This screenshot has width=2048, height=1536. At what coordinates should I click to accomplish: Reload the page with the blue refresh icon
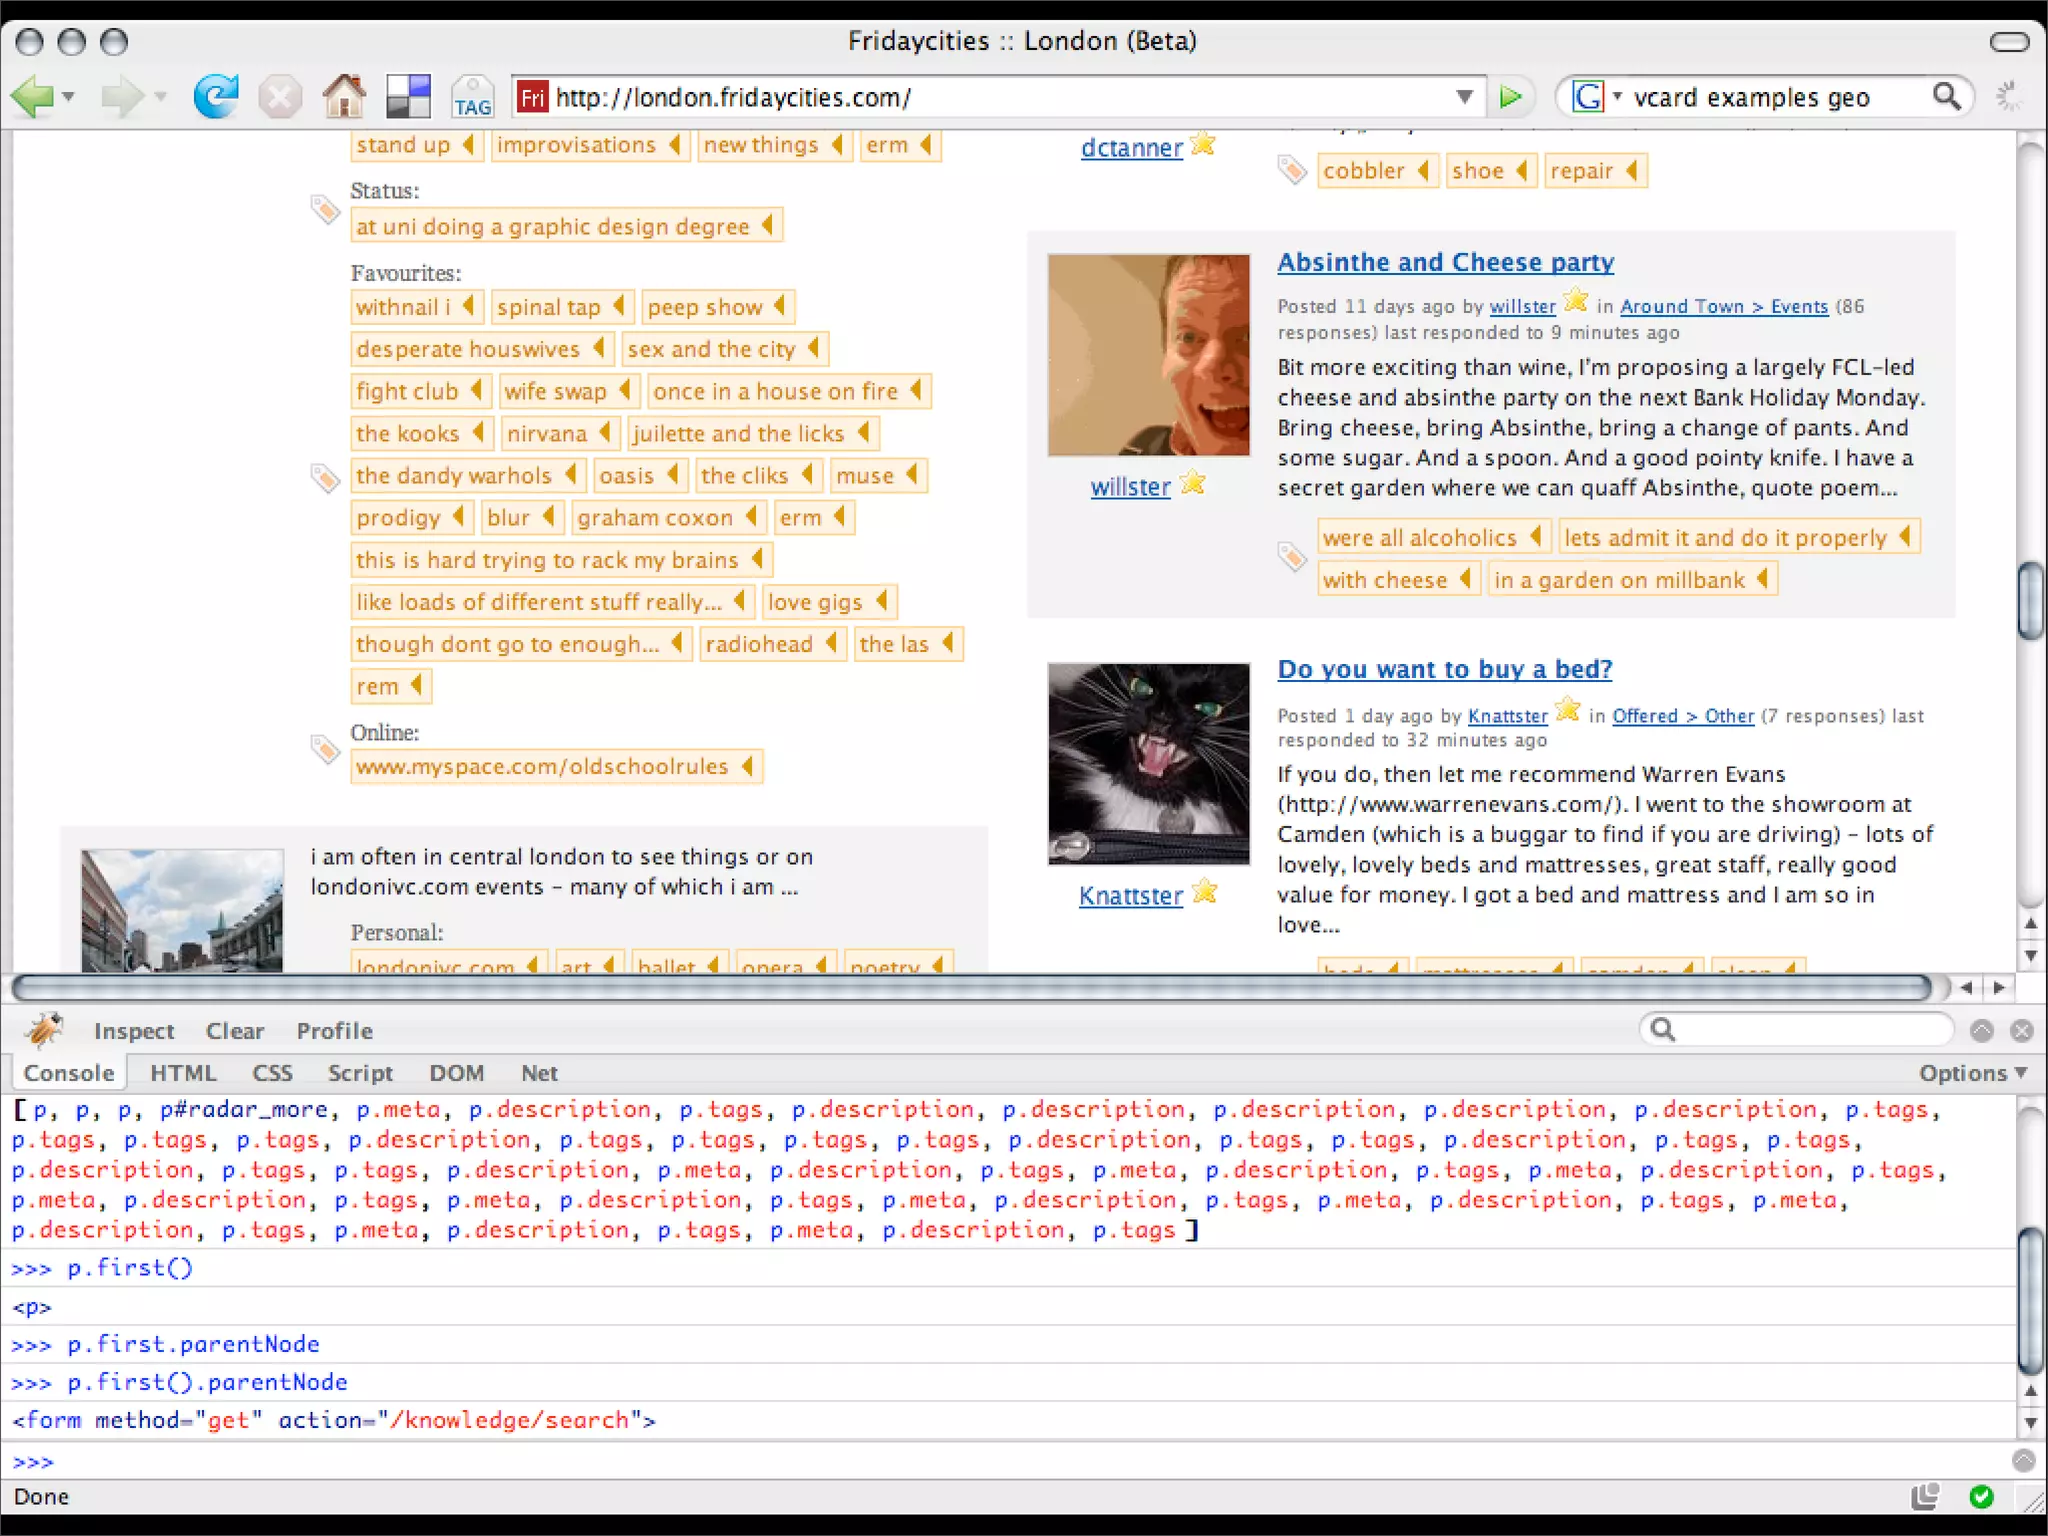coord(216,96)
